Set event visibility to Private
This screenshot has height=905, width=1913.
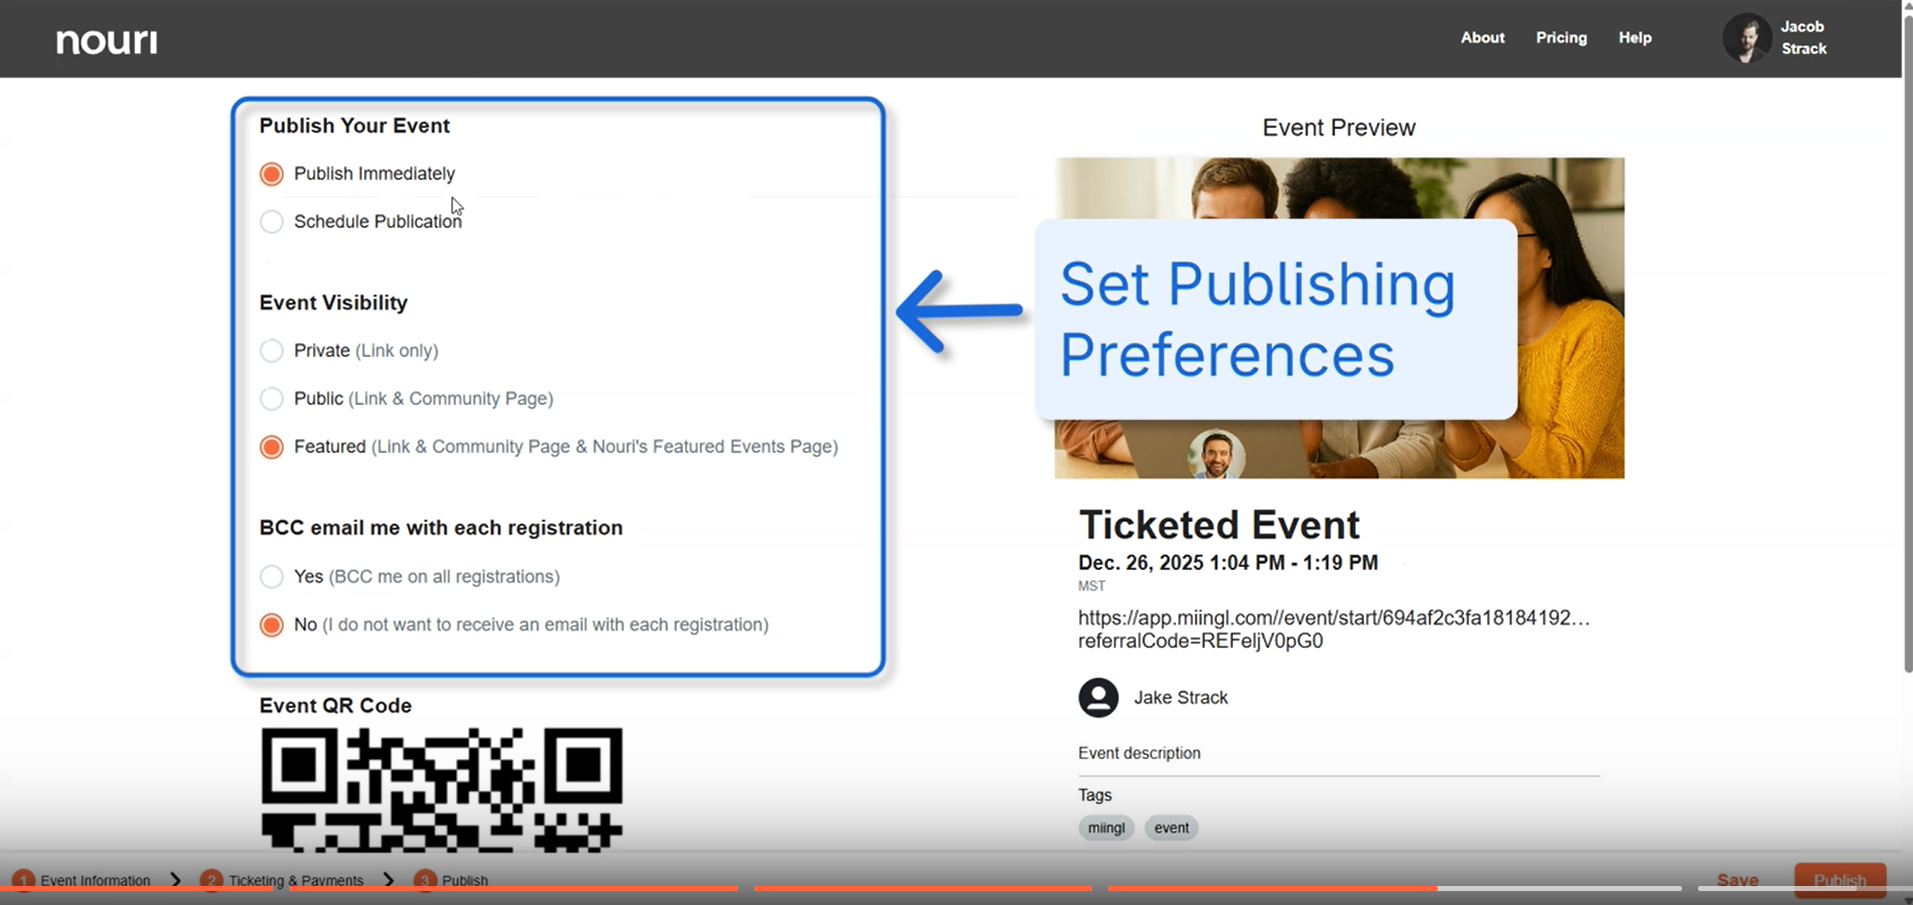[x=271, y=351]
